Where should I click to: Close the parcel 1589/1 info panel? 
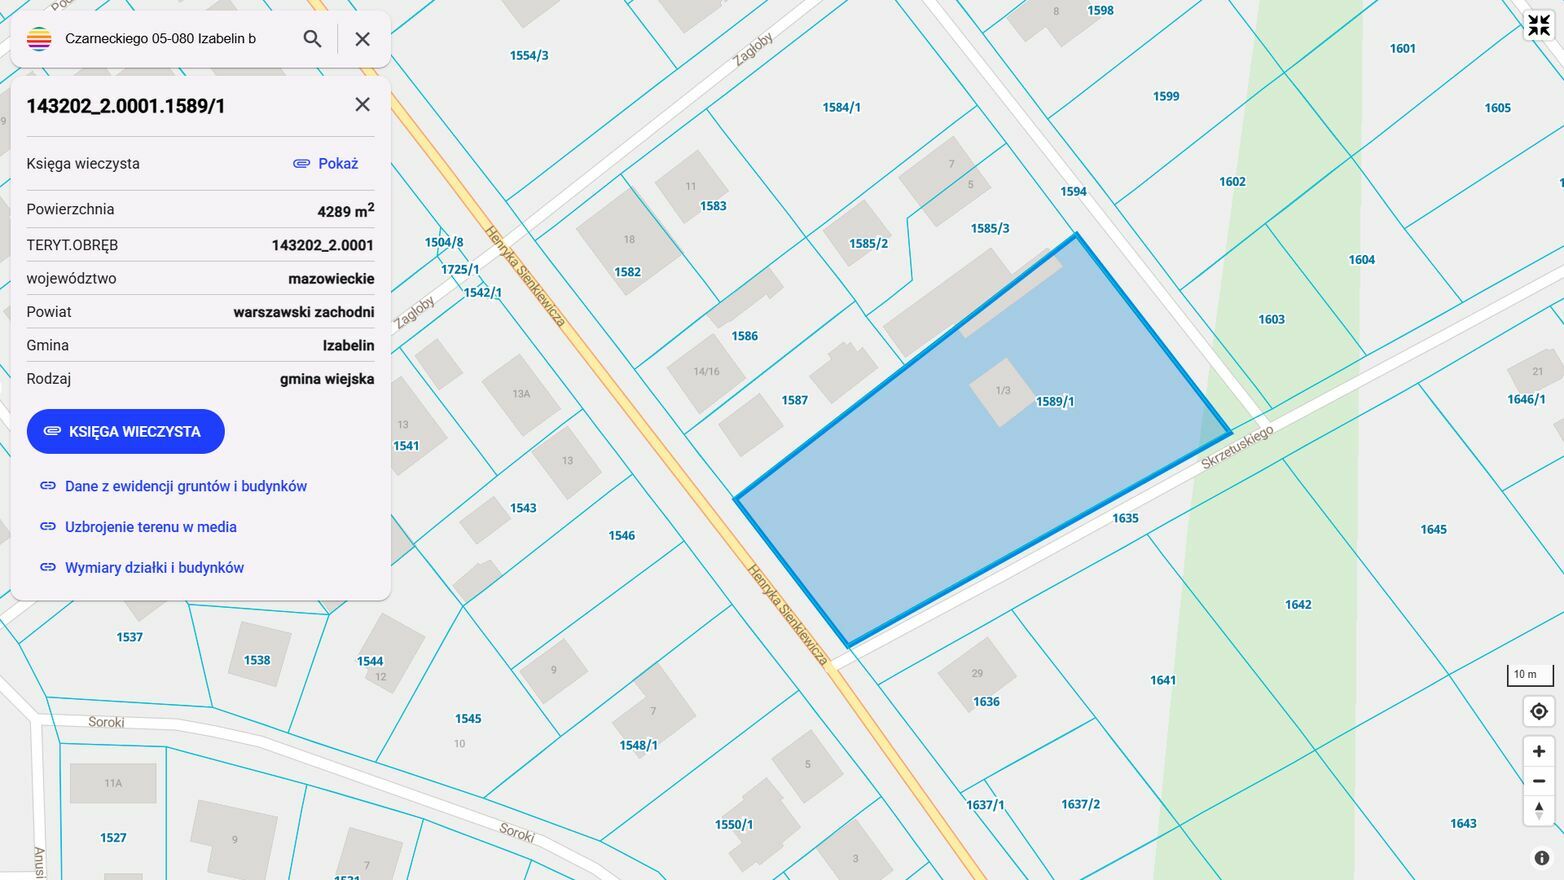coord(362,105)
